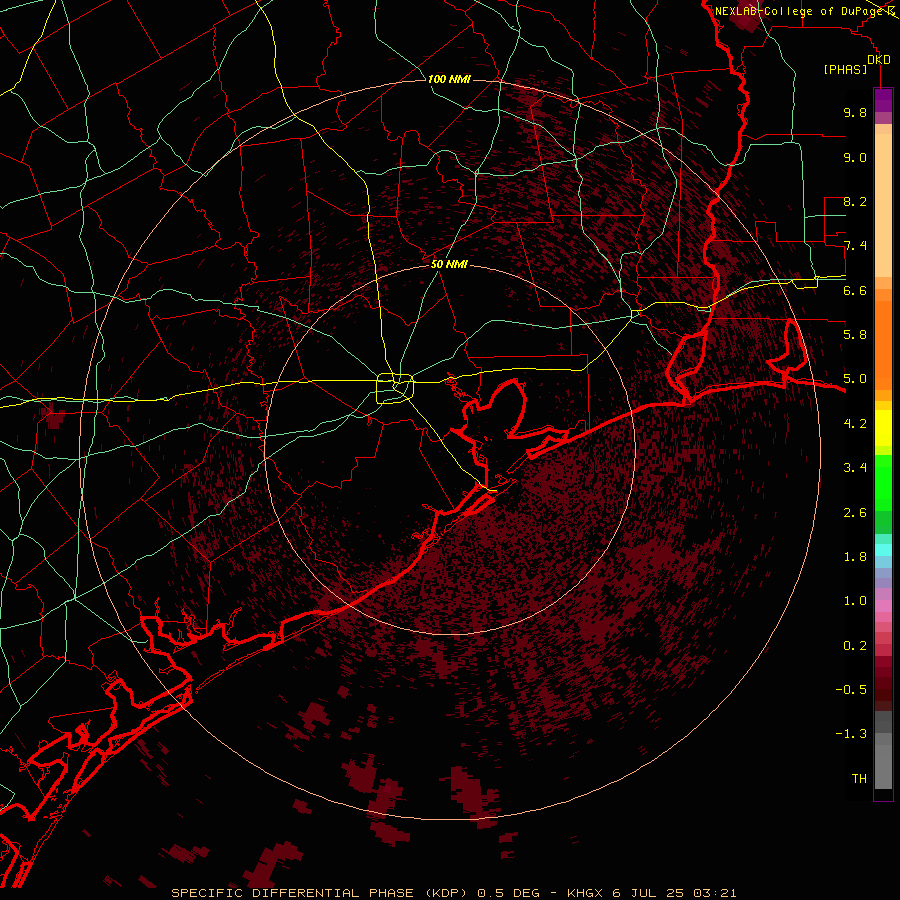Screen dimensions: 900x900
Task: Click the 1.8 scale value
Action: [855, 557]
